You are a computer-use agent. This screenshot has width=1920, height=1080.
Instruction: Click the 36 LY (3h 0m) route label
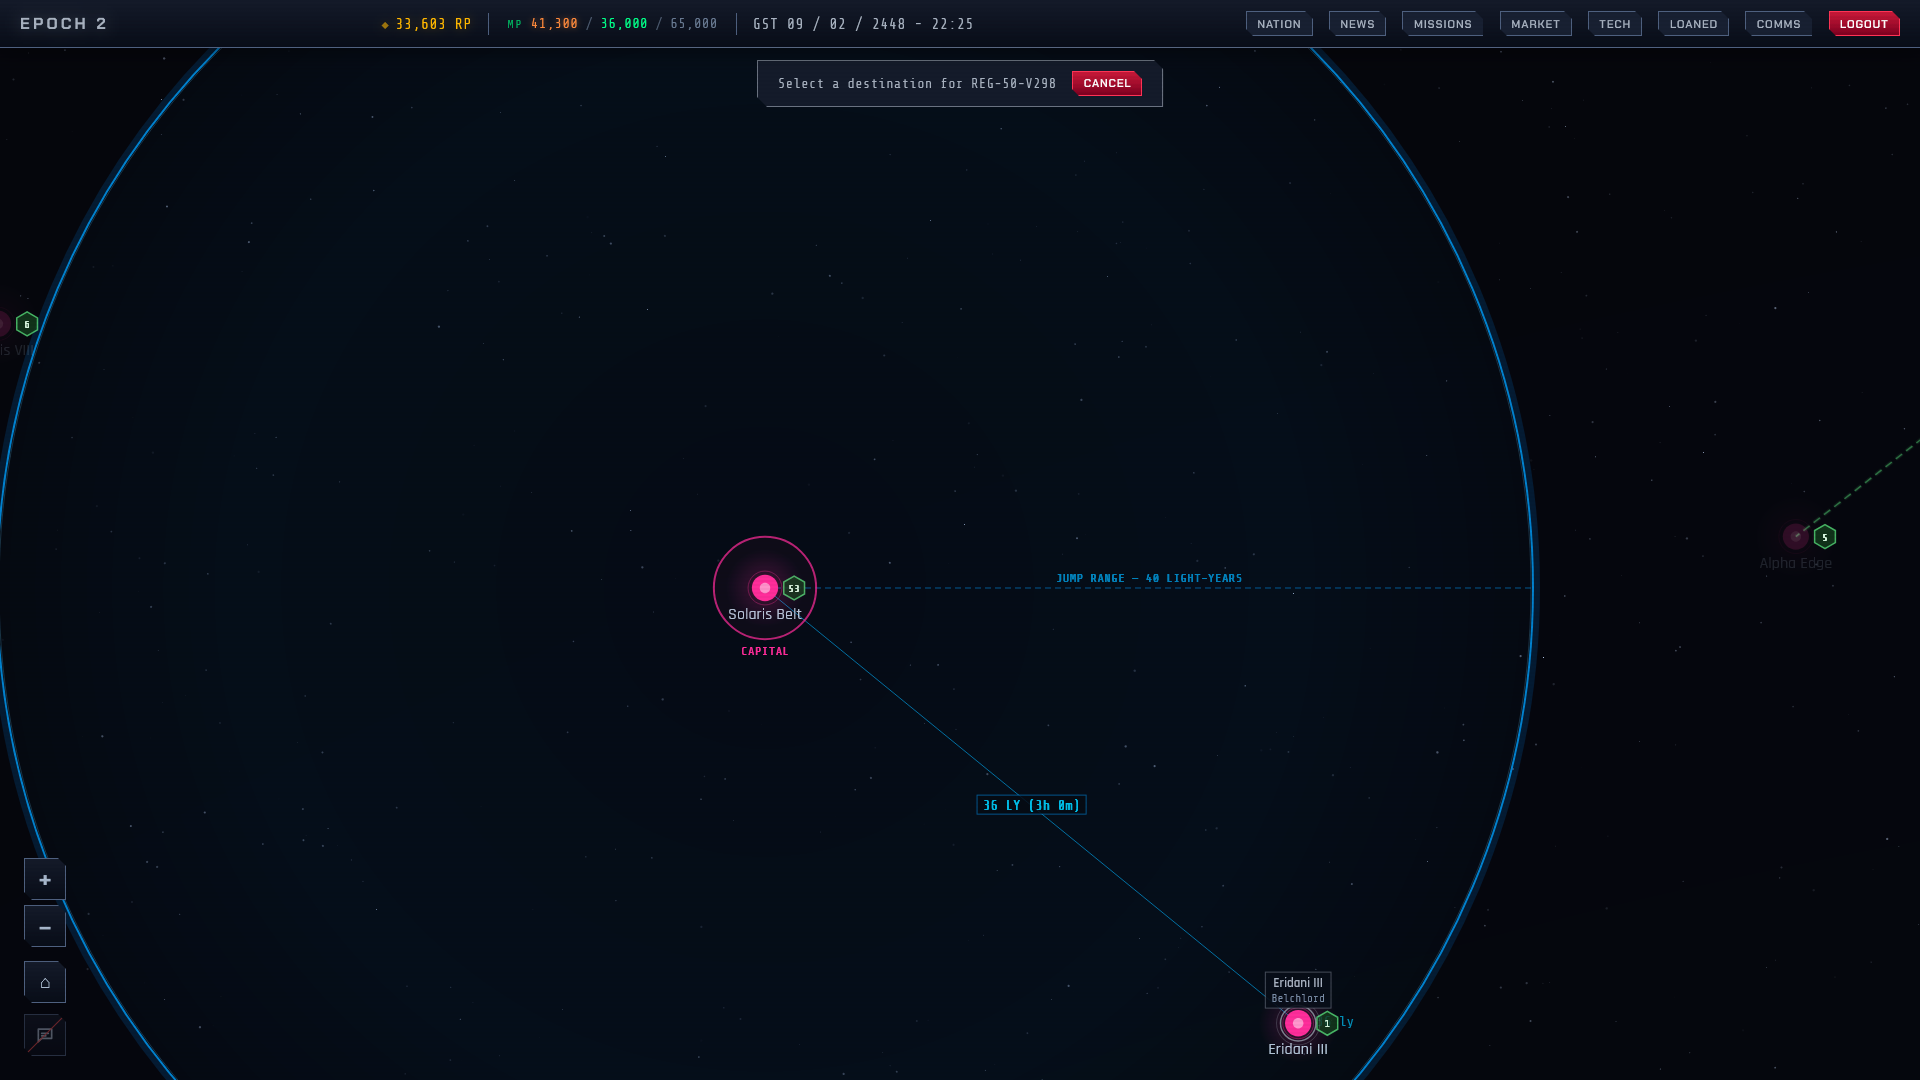pos(1031,805)
